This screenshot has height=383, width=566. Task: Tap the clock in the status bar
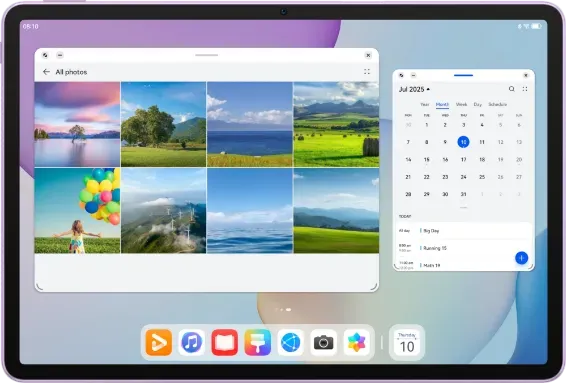(30, 26)
